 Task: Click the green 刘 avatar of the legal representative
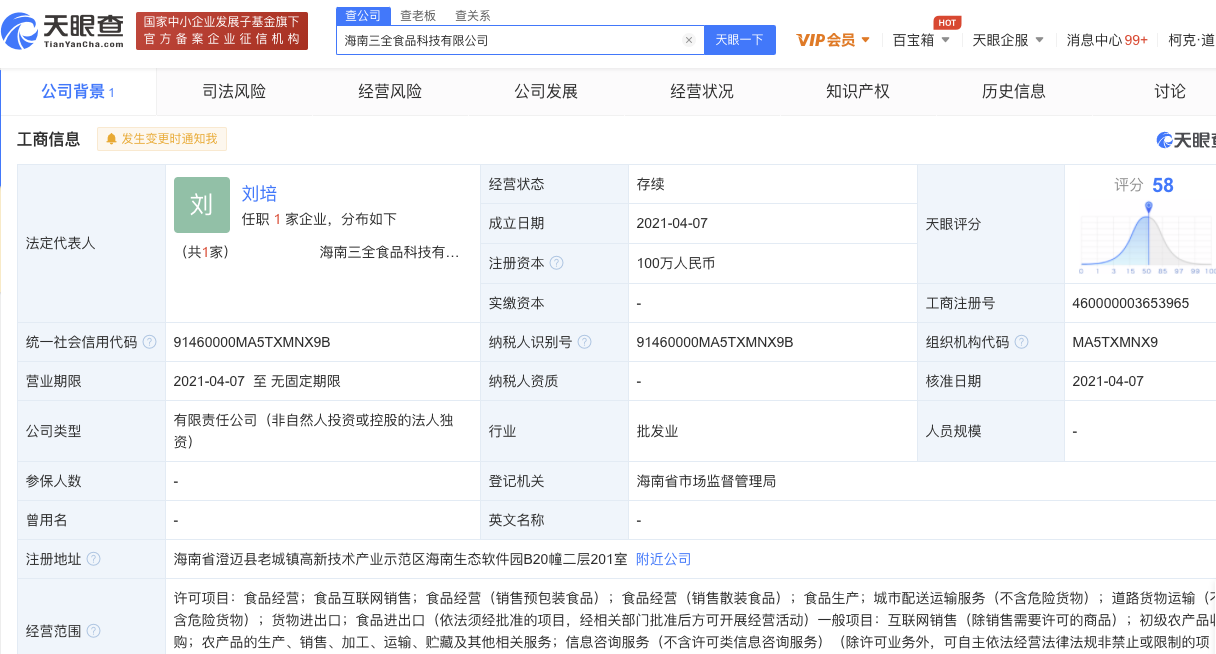pyautogui.click(x=202, y=205)
